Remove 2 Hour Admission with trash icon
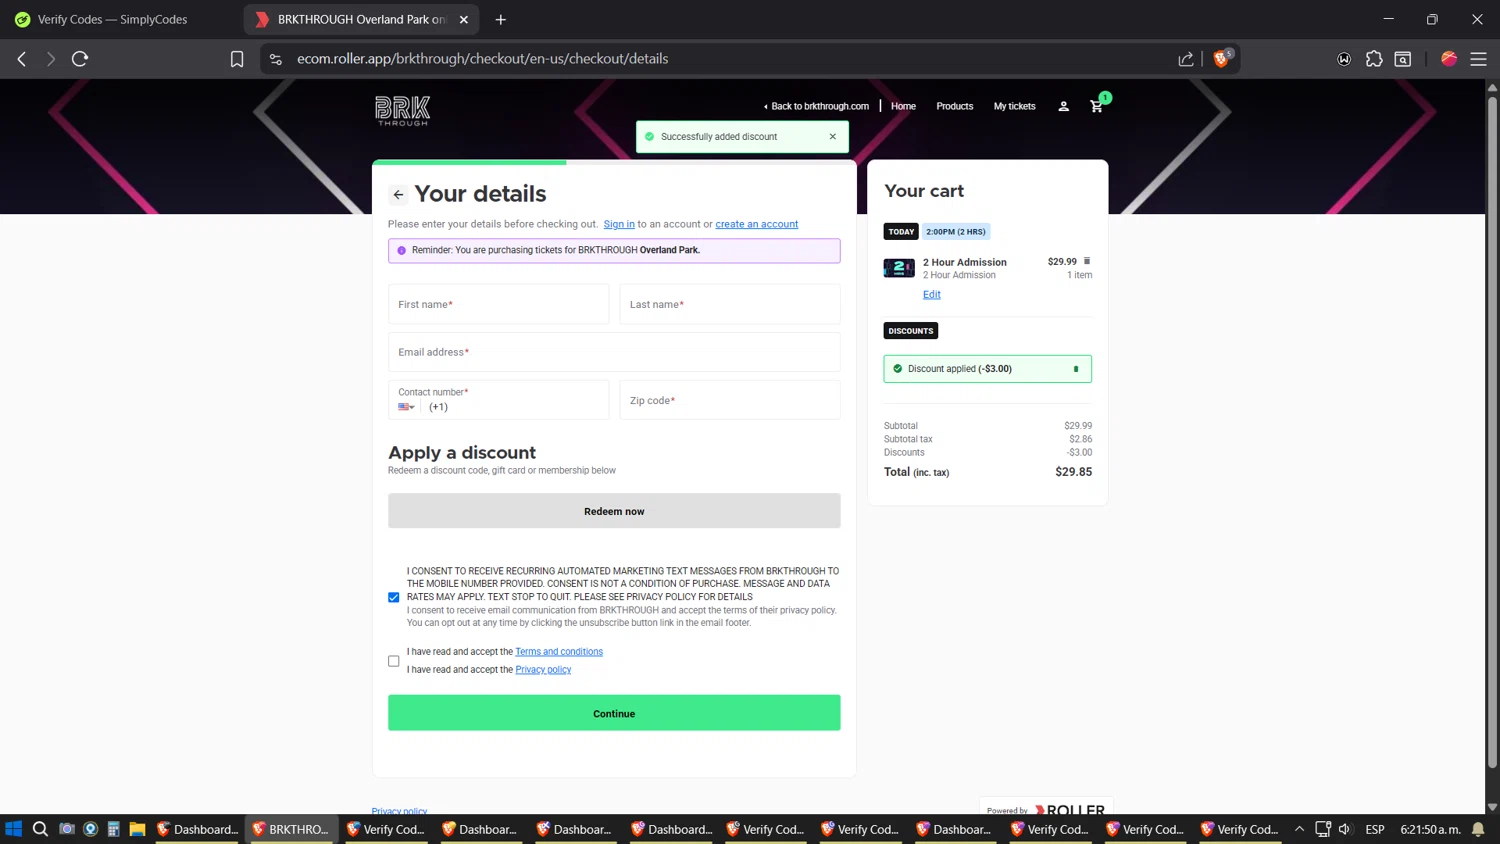 point(1087,261)
